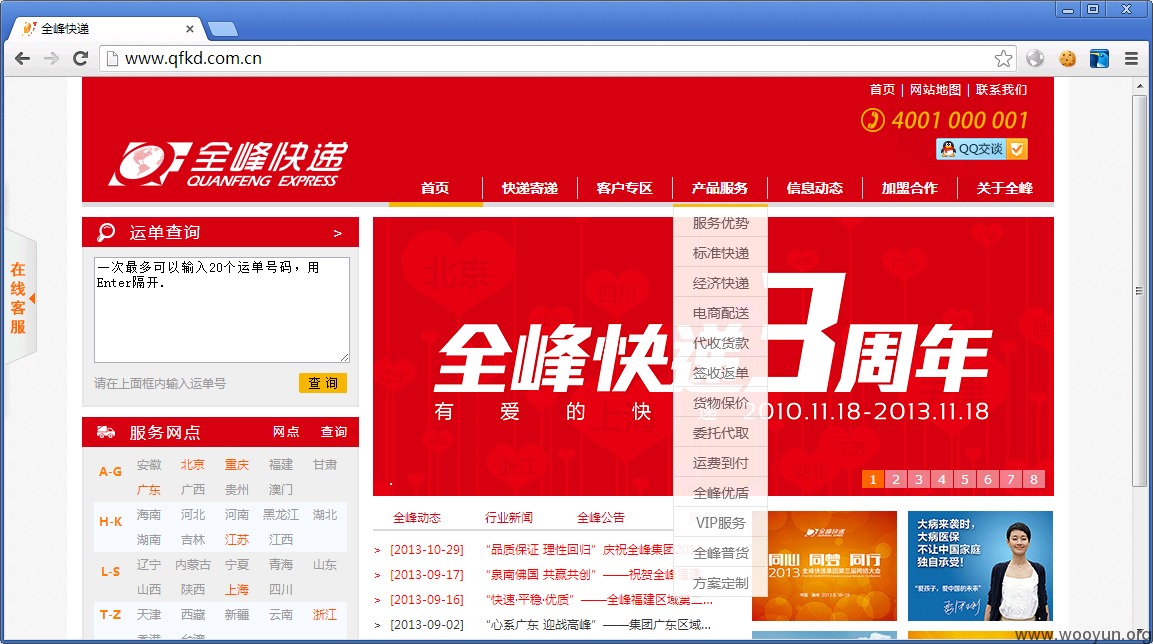Viewport: 1153px width, 644px height.
Task: Choose 标准快递 from the dropdown
Action: pos(721,253)
